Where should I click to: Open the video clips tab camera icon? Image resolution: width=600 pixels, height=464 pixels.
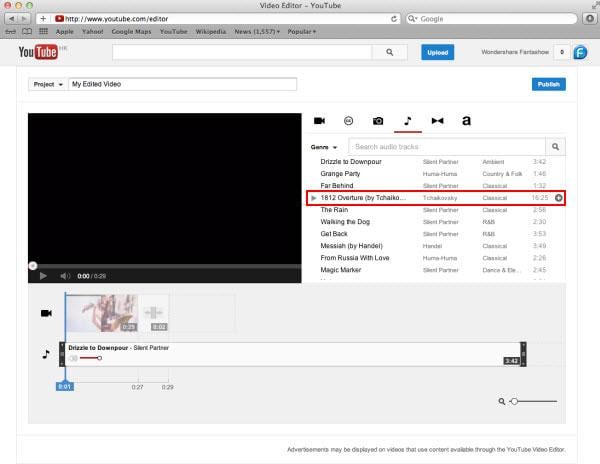[319, 121]
